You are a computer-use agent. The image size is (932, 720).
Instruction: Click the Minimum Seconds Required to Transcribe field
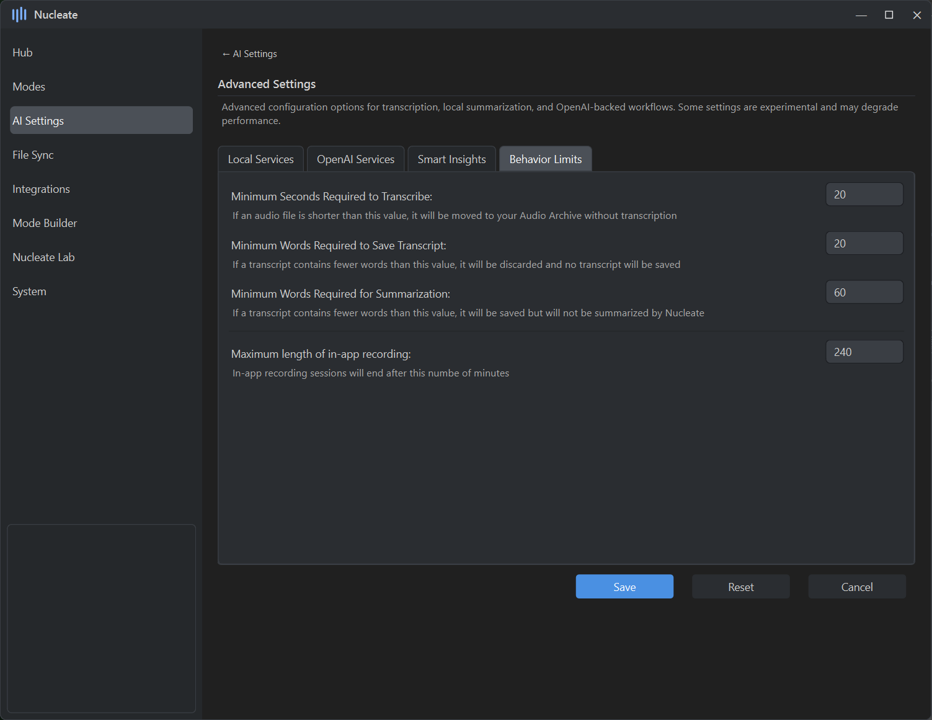[864, 195]
